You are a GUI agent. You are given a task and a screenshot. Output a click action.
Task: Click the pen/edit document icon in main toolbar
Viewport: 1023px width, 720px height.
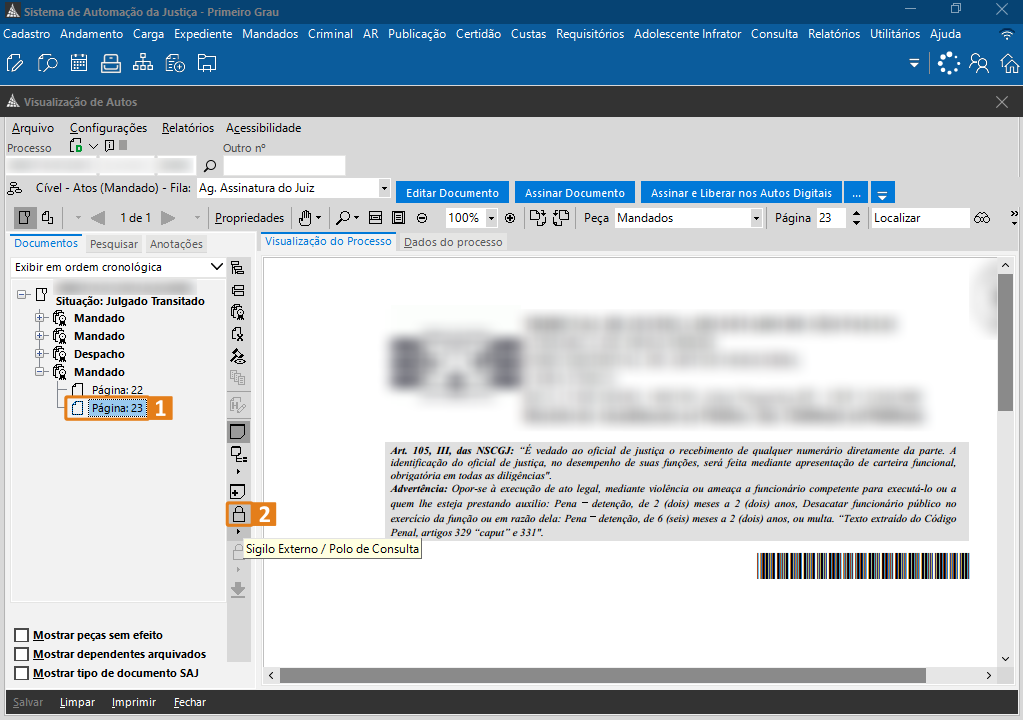point(14,63)
